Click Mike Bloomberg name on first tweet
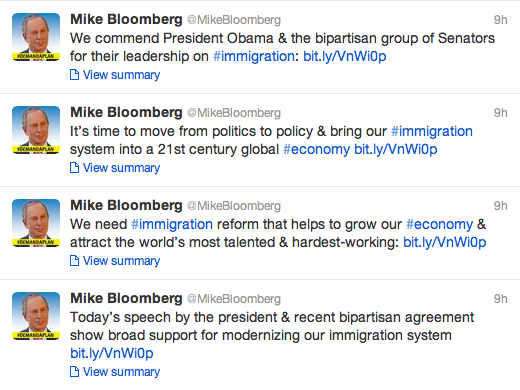520x390 pixels. pos(126,19)
